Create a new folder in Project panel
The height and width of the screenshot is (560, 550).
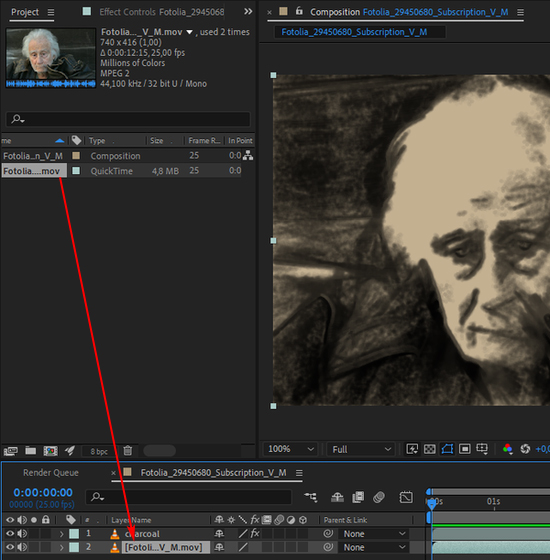click(x=31, y=451)
